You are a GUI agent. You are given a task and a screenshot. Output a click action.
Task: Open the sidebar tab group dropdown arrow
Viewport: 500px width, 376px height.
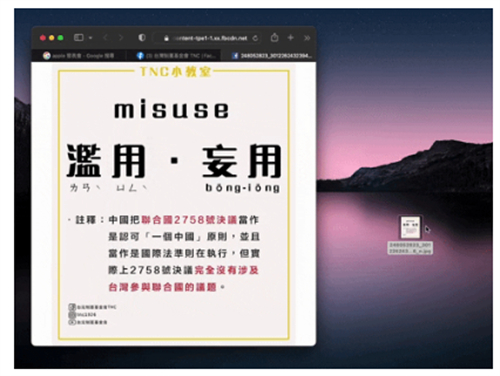(x=90, y=38)
